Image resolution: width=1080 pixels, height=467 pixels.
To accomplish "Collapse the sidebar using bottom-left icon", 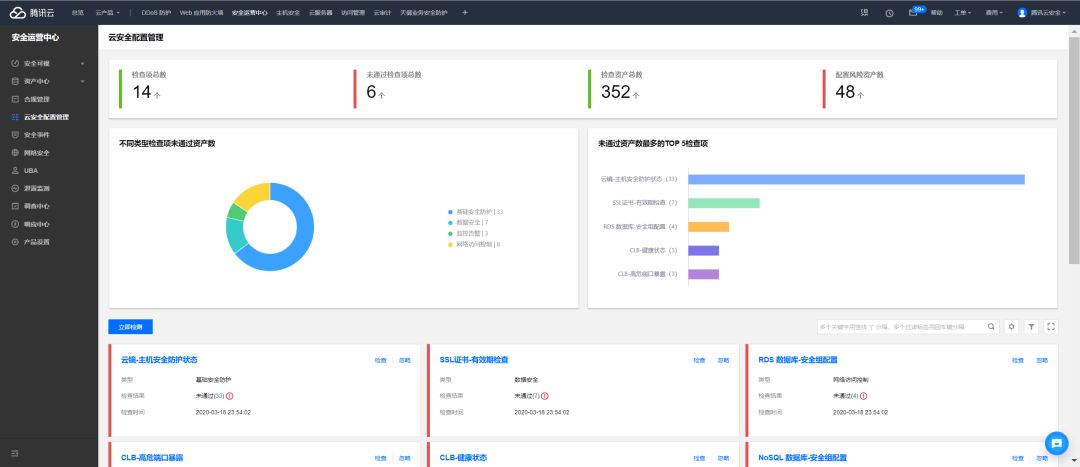I will 15,453.
